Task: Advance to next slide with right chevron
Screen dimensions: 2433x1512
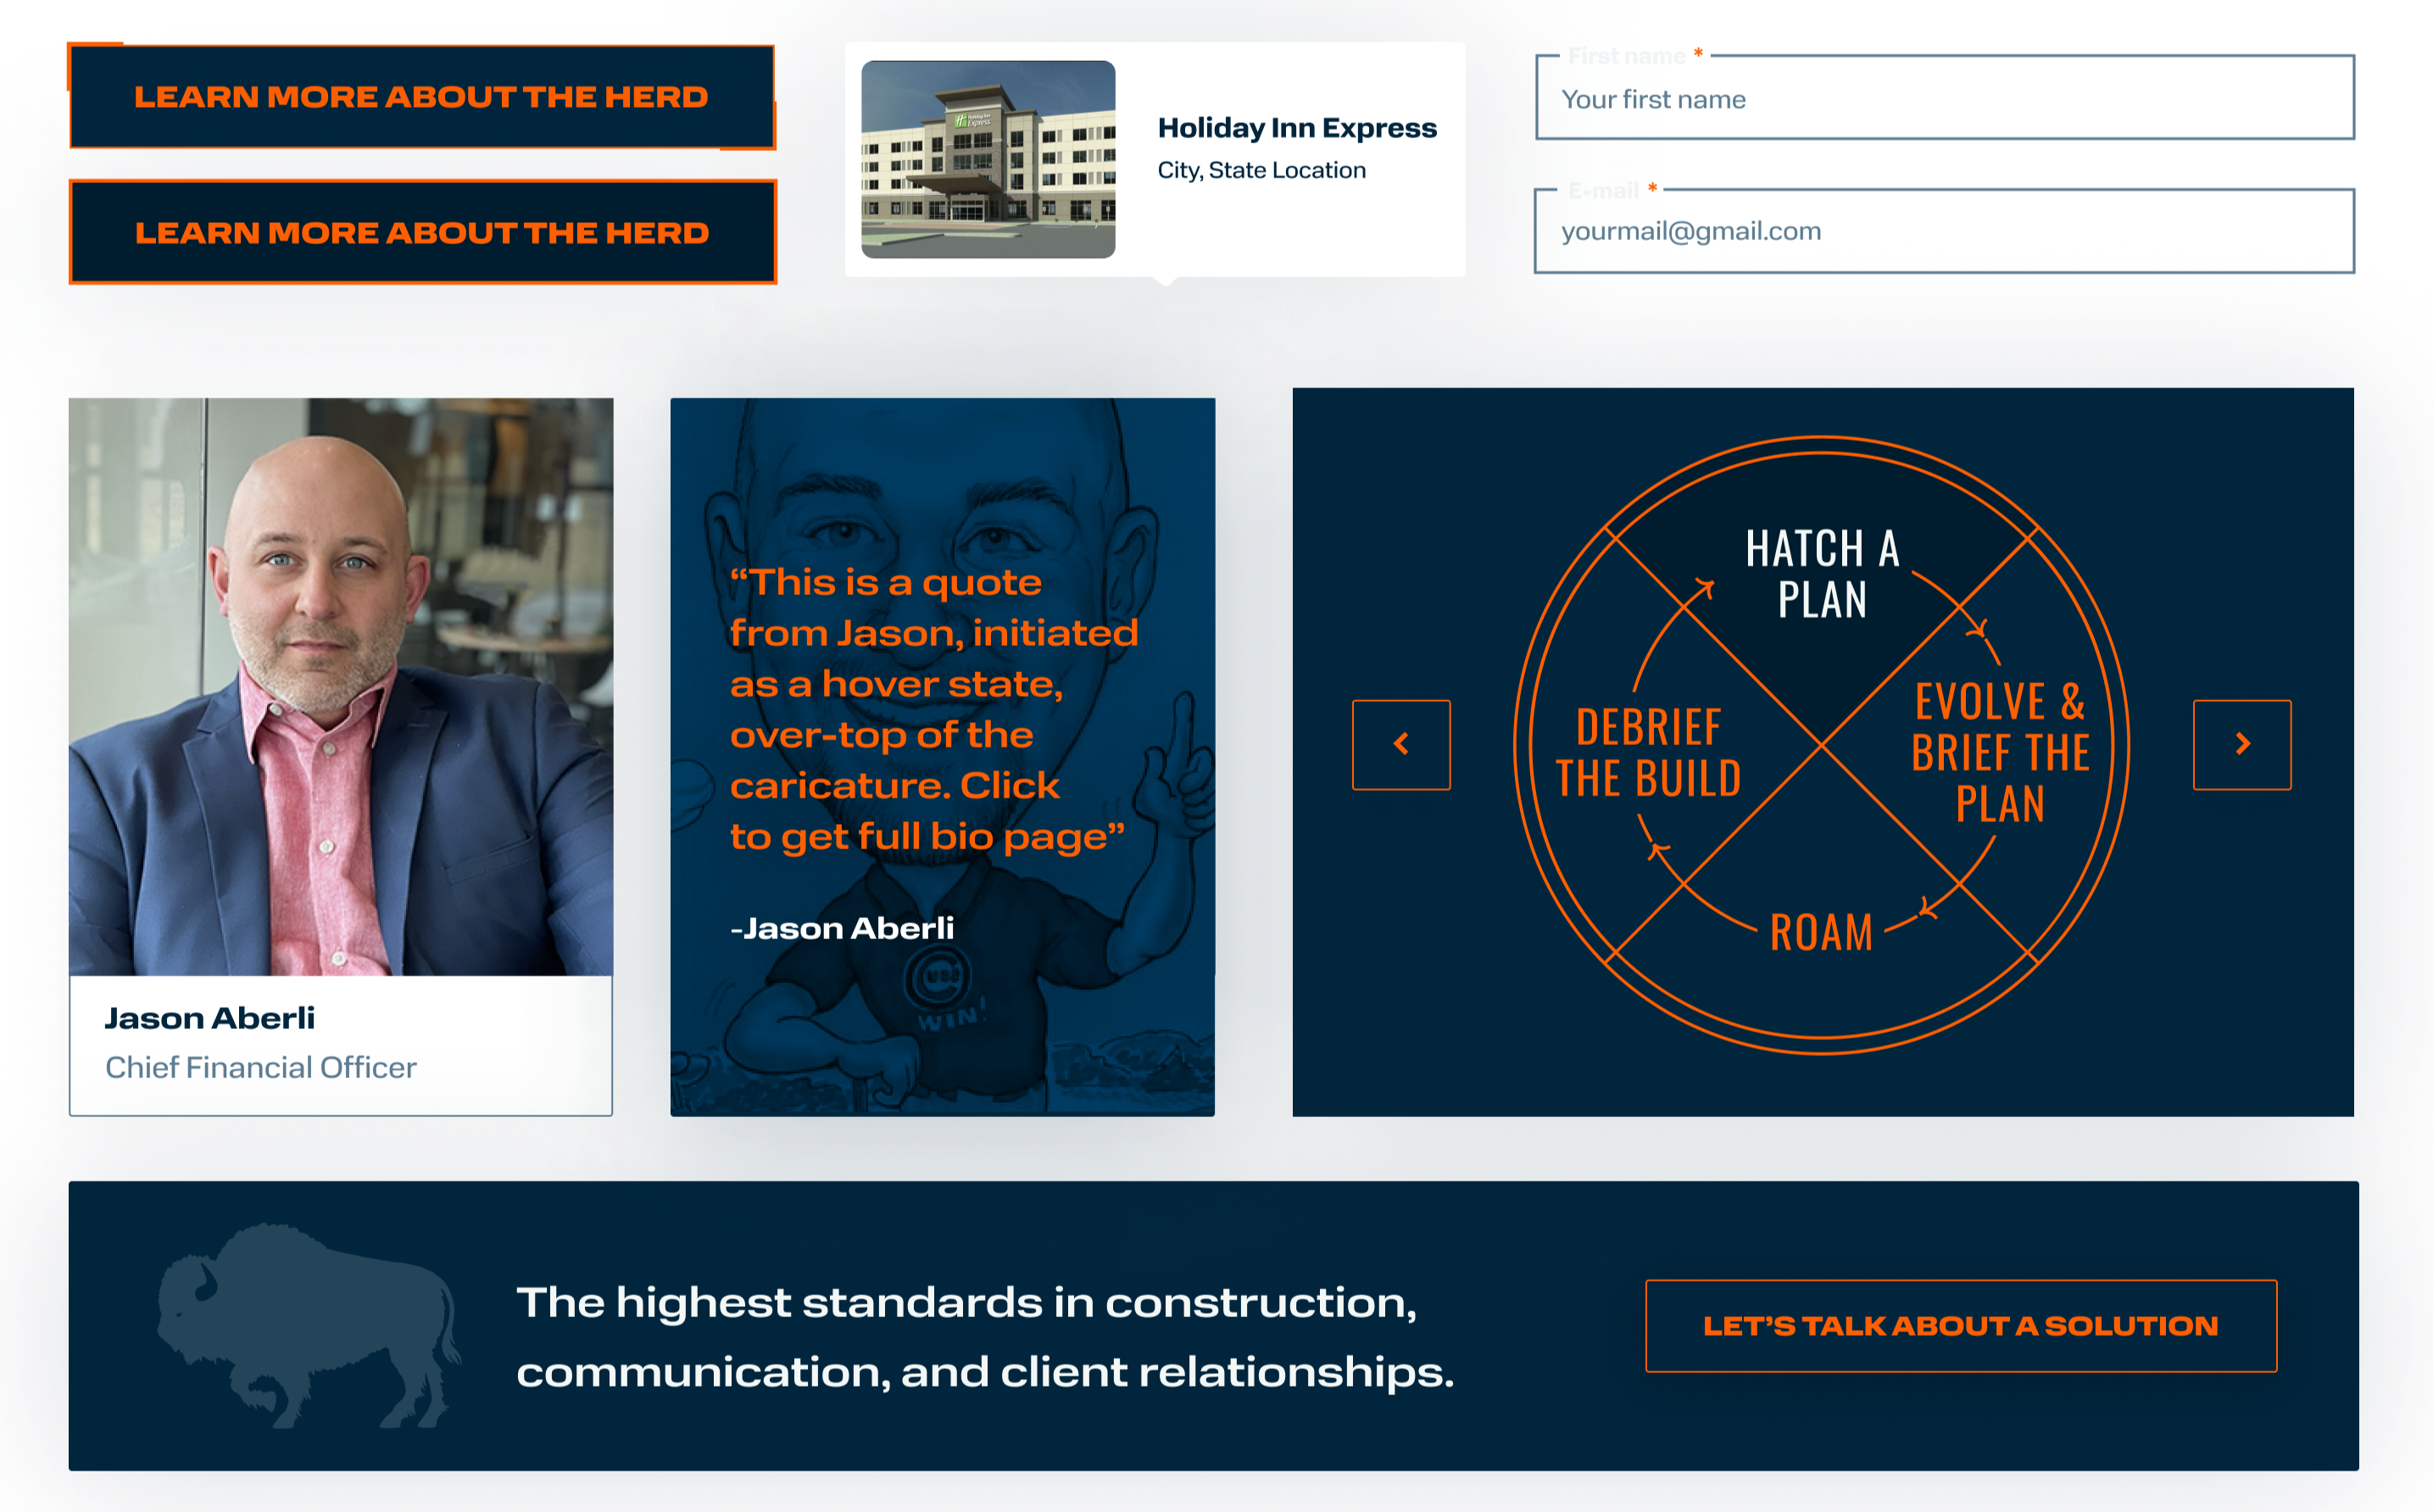Action: pos(2241,744)
